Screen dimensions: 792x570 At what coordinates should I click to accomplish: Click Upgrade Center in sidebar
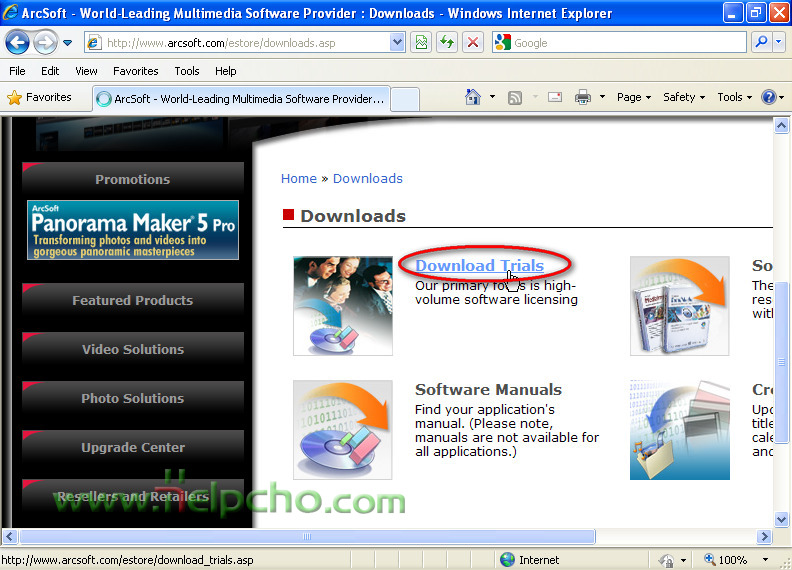pyautogui.click(x=133, y=448)
